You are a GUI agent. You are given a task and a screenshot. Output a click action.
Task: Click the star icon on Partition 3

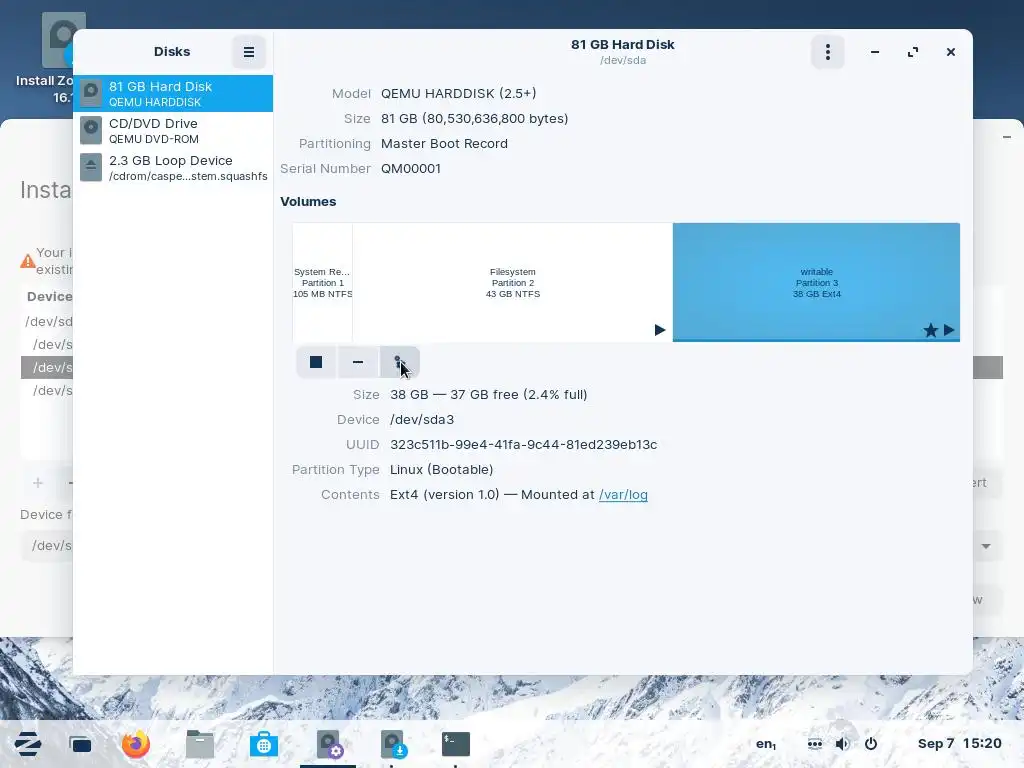click(931, 330)
